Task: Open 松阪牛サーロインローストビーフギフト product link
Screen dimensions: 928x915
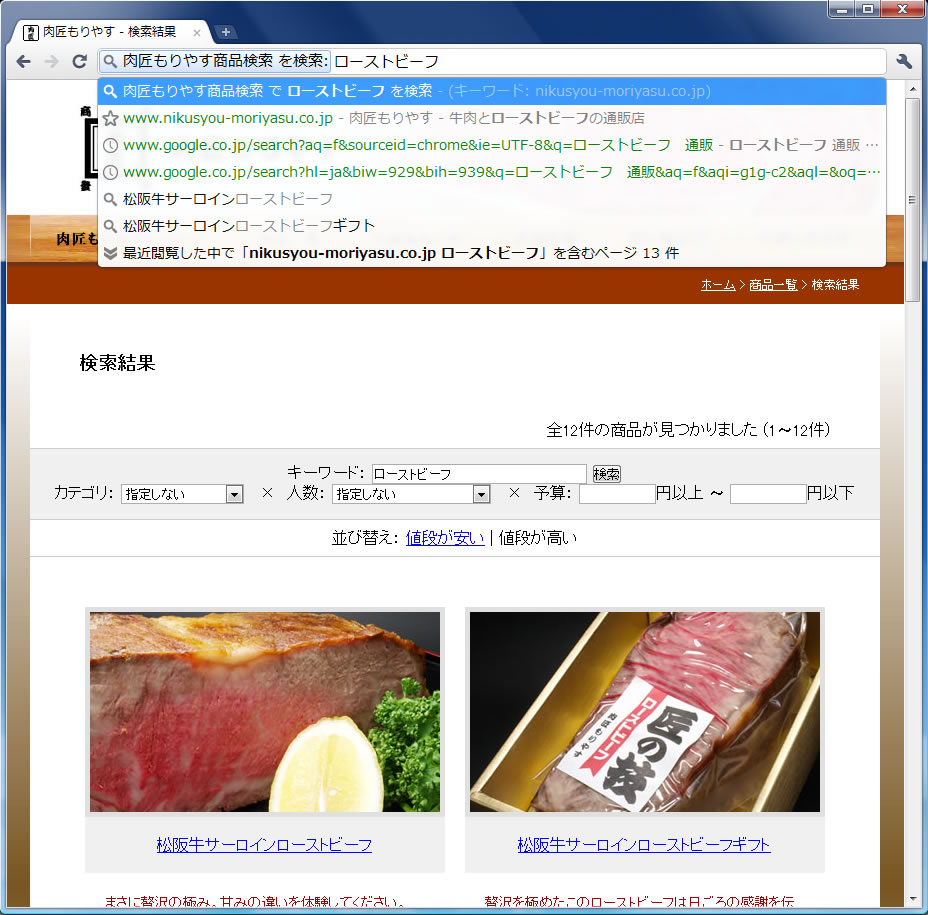Action: point(644,845)
